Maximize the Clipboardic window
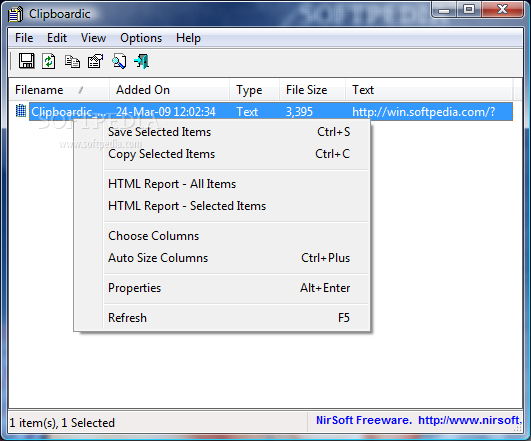531x441 pixels. pos(469,9)
